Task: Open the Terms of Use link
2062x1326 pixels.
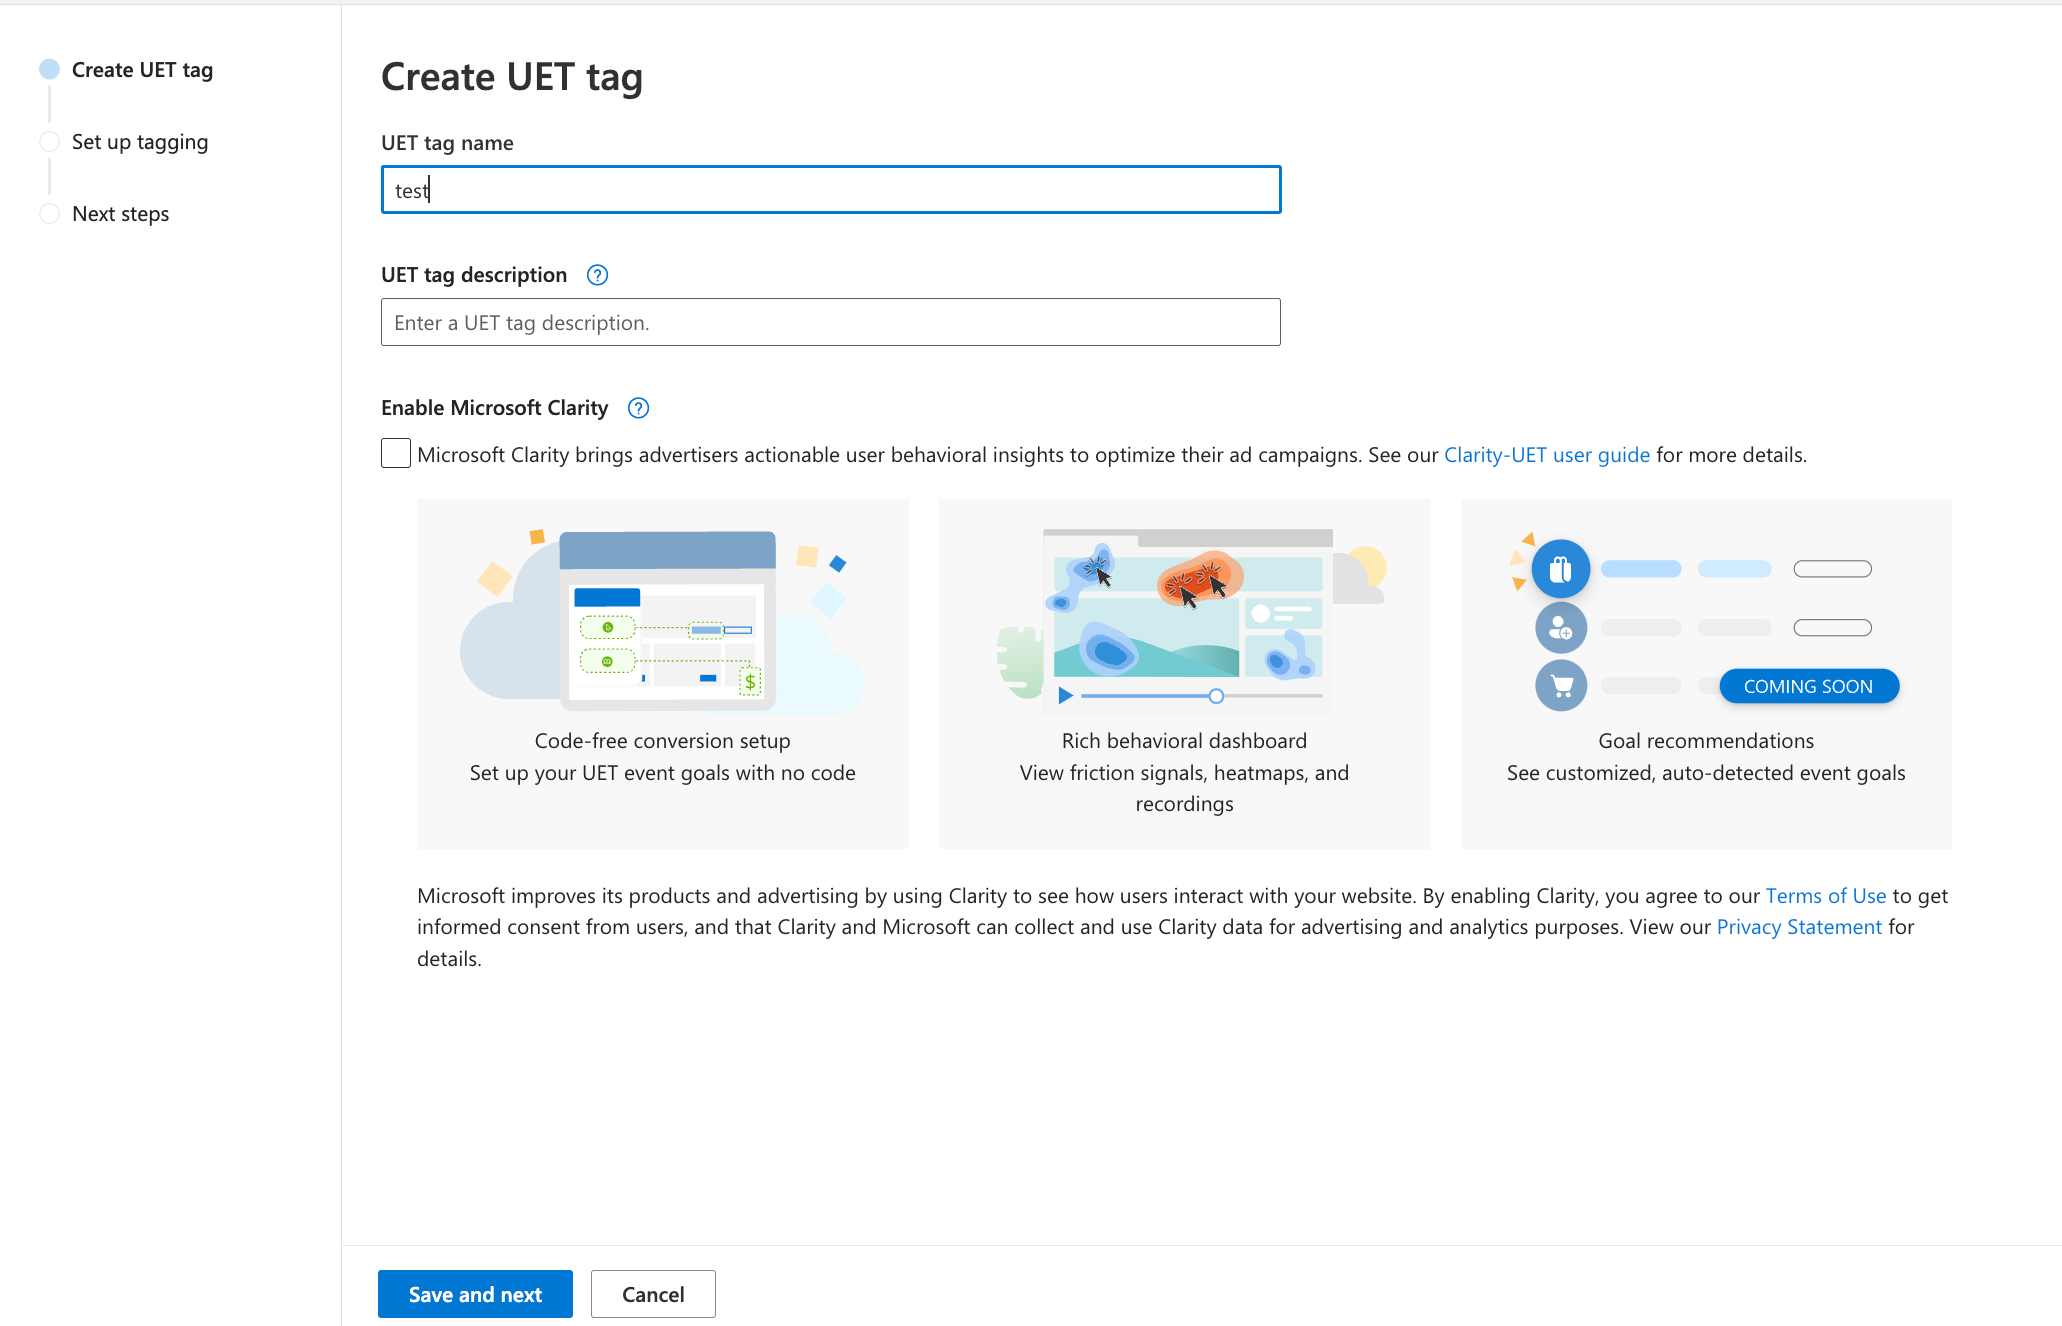Action: tap(1826, 896)
